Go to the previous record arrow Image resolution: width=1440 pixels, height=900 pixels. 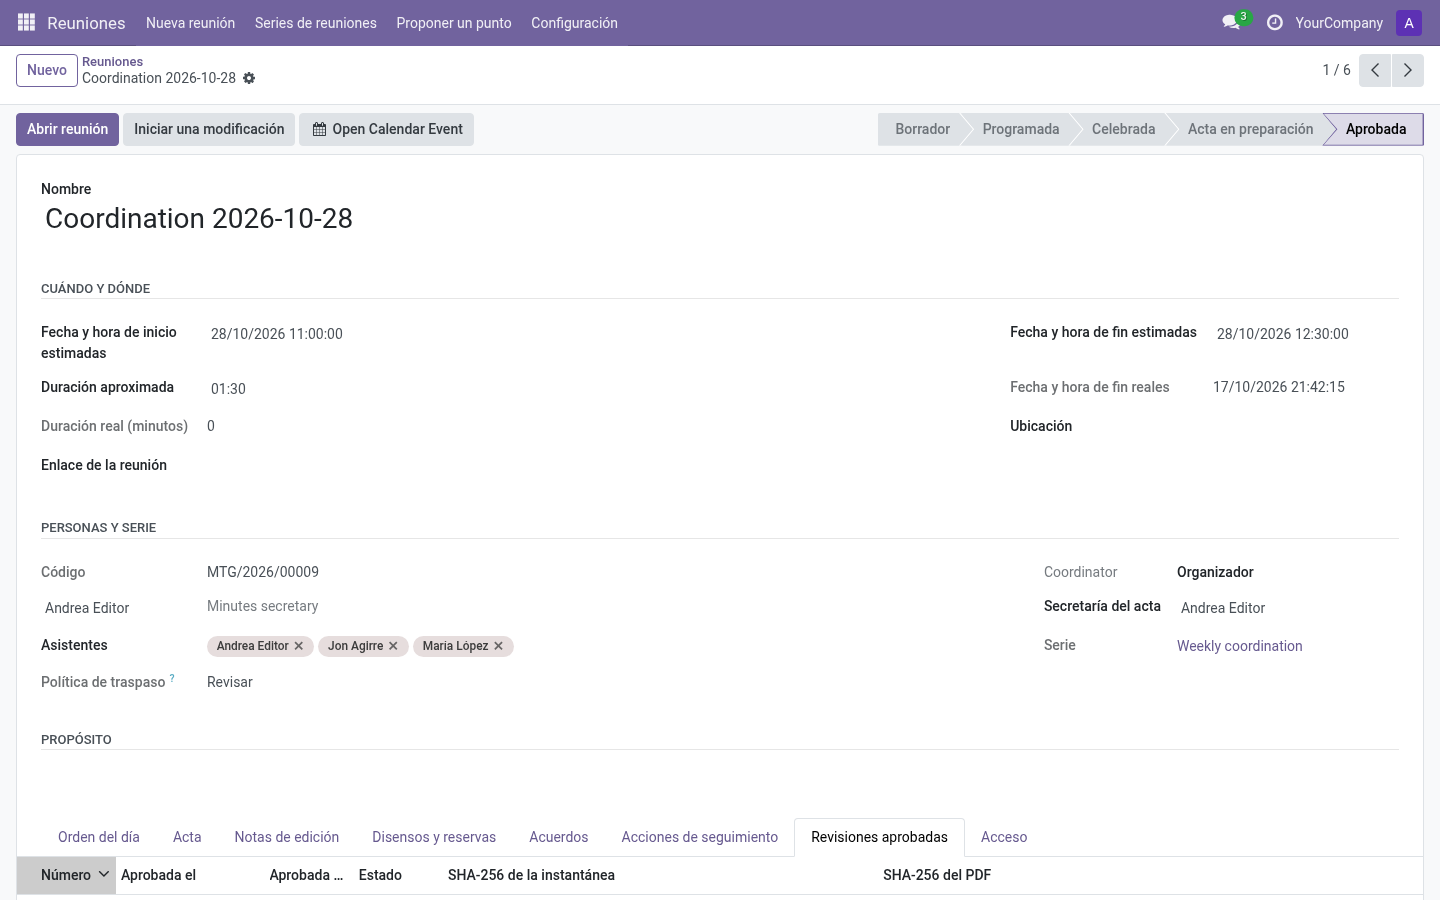pyautogui.click(x=1375, y=70)
